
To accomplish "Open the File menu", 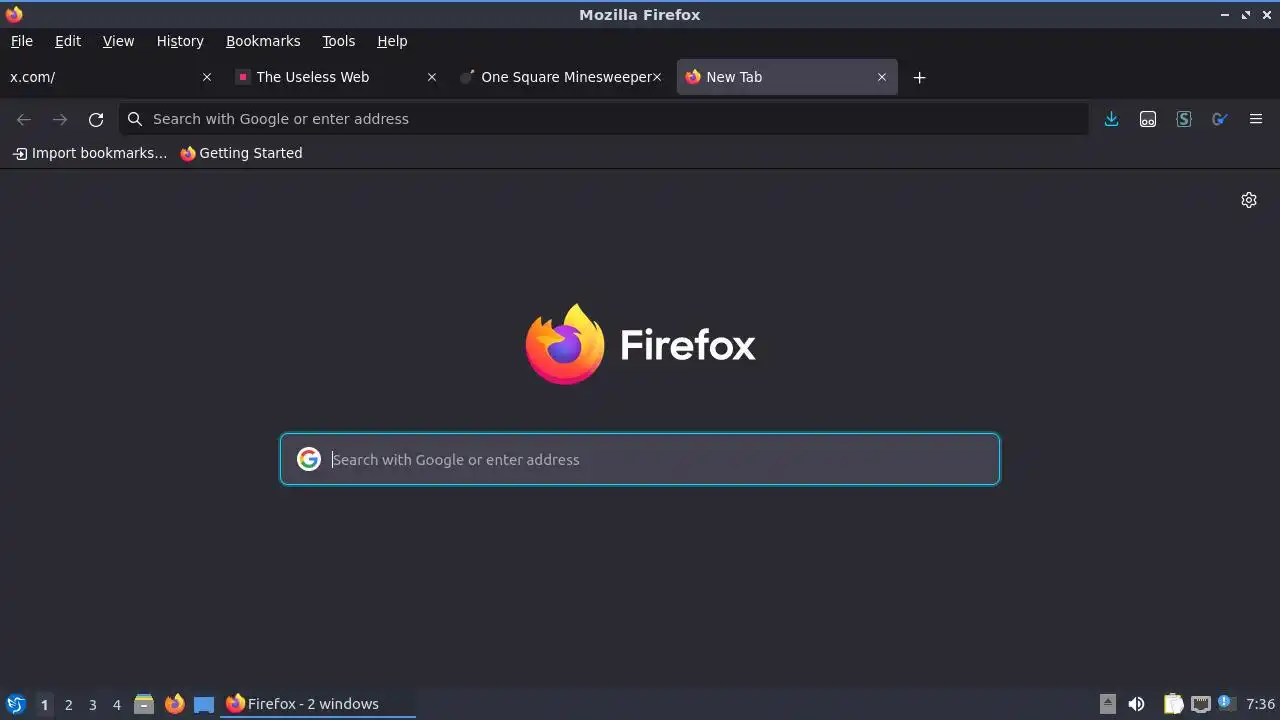I will coord(21,41).
